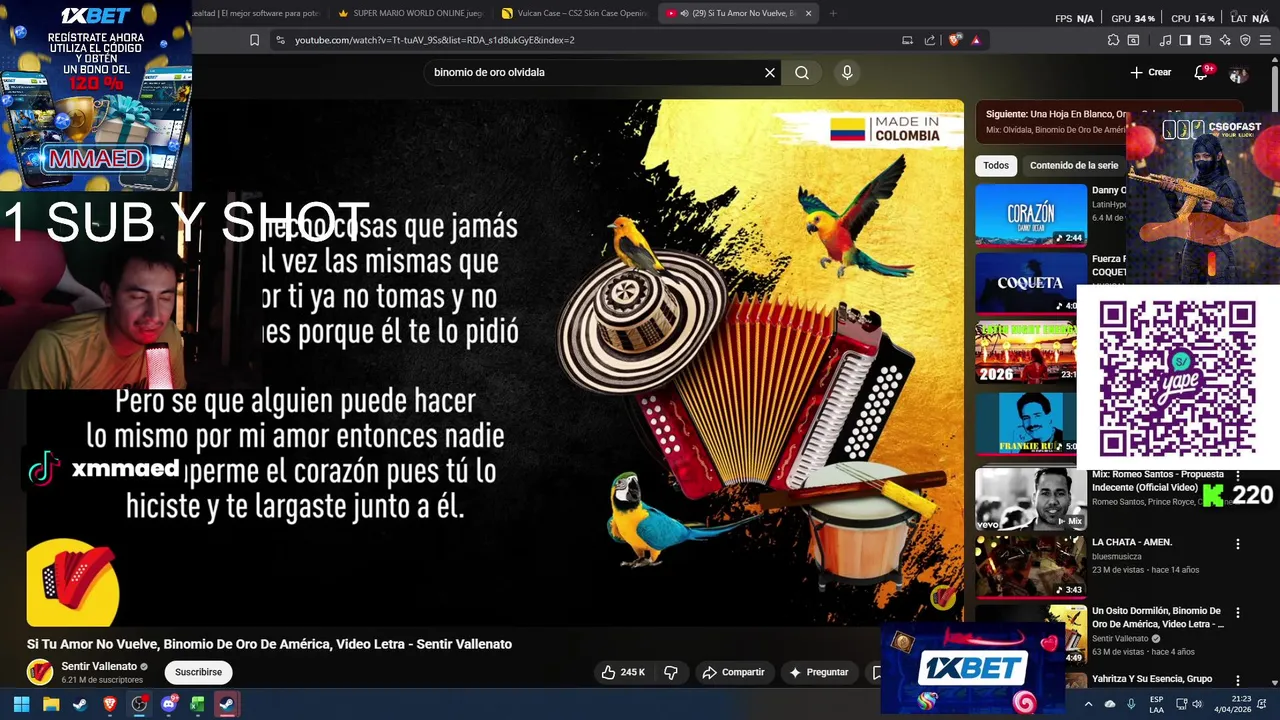
Task: Close the Si Tu Amor No Vuelve tab
Action: 808,13
